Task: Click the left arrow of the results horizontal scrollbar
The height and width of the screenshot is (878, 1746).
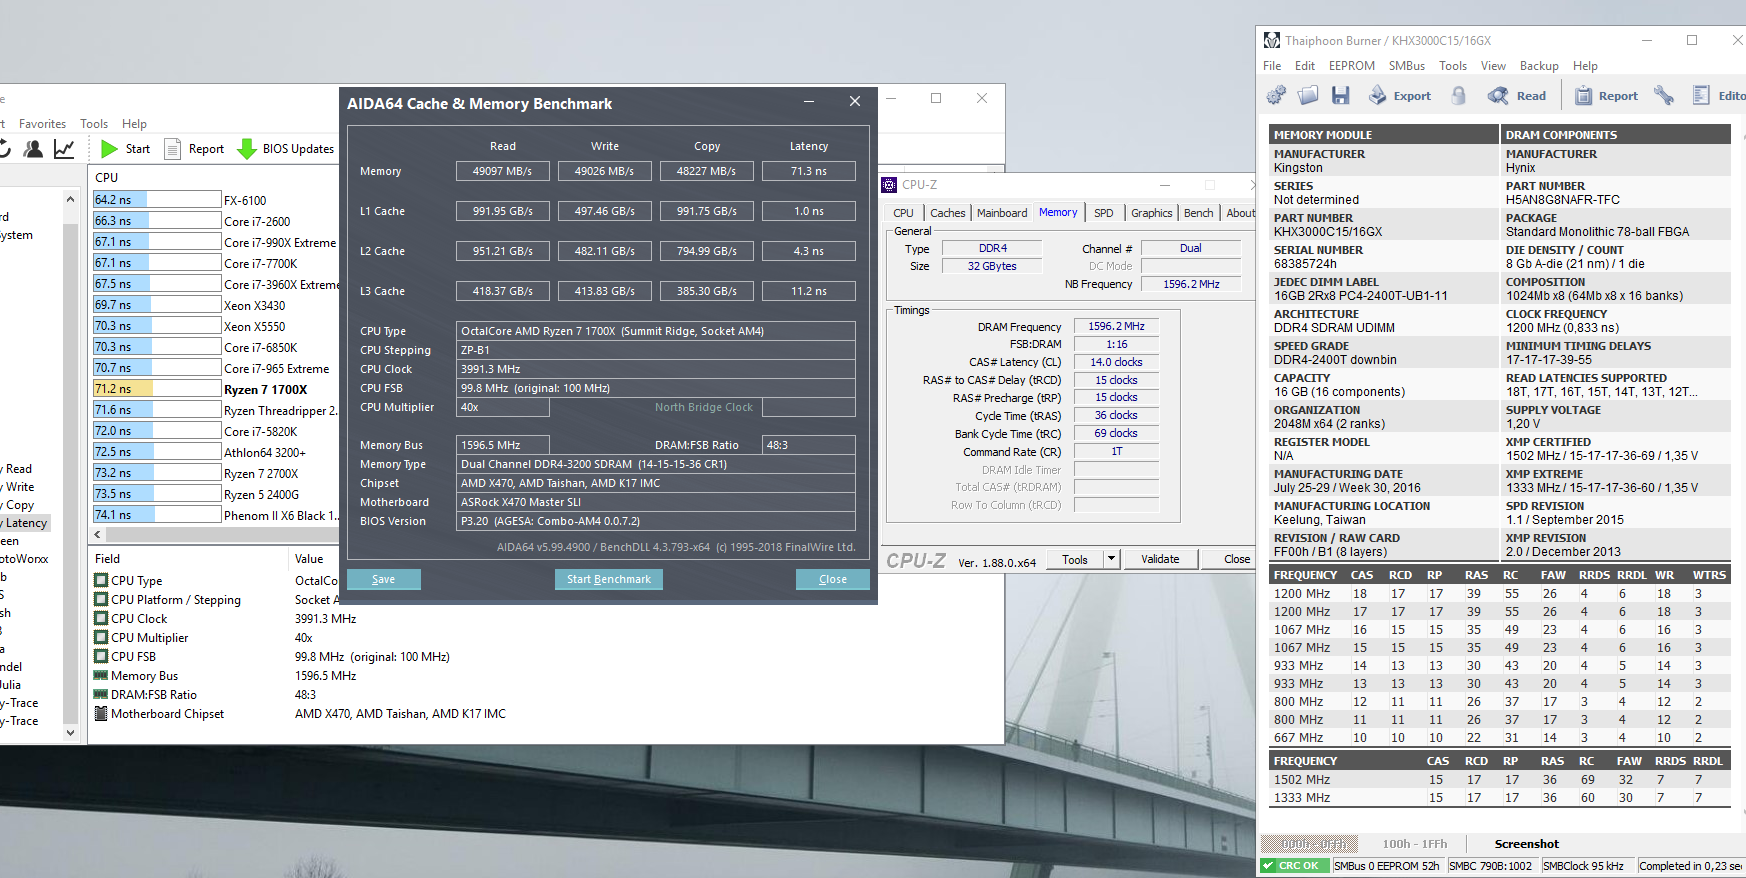Action: tap(99, 536)
